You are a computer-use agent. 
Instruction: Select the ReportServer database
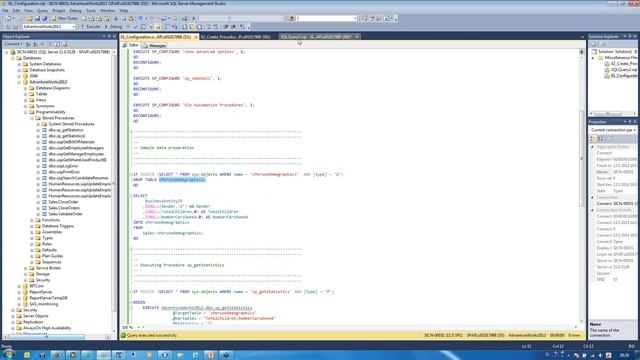(41, 292)
